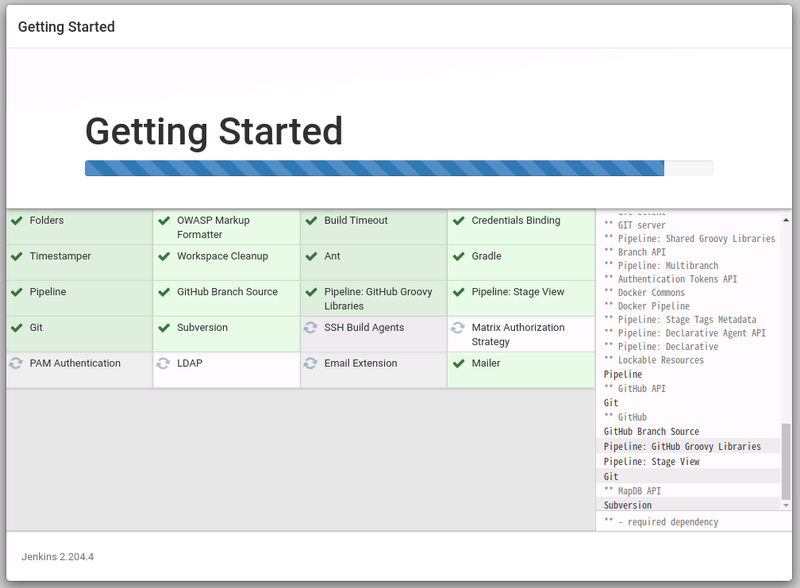Click the checkmark icon next to Ant
The width and height of the screenshot is (800, 588).
pyautogui.click(x=311, y=256)
